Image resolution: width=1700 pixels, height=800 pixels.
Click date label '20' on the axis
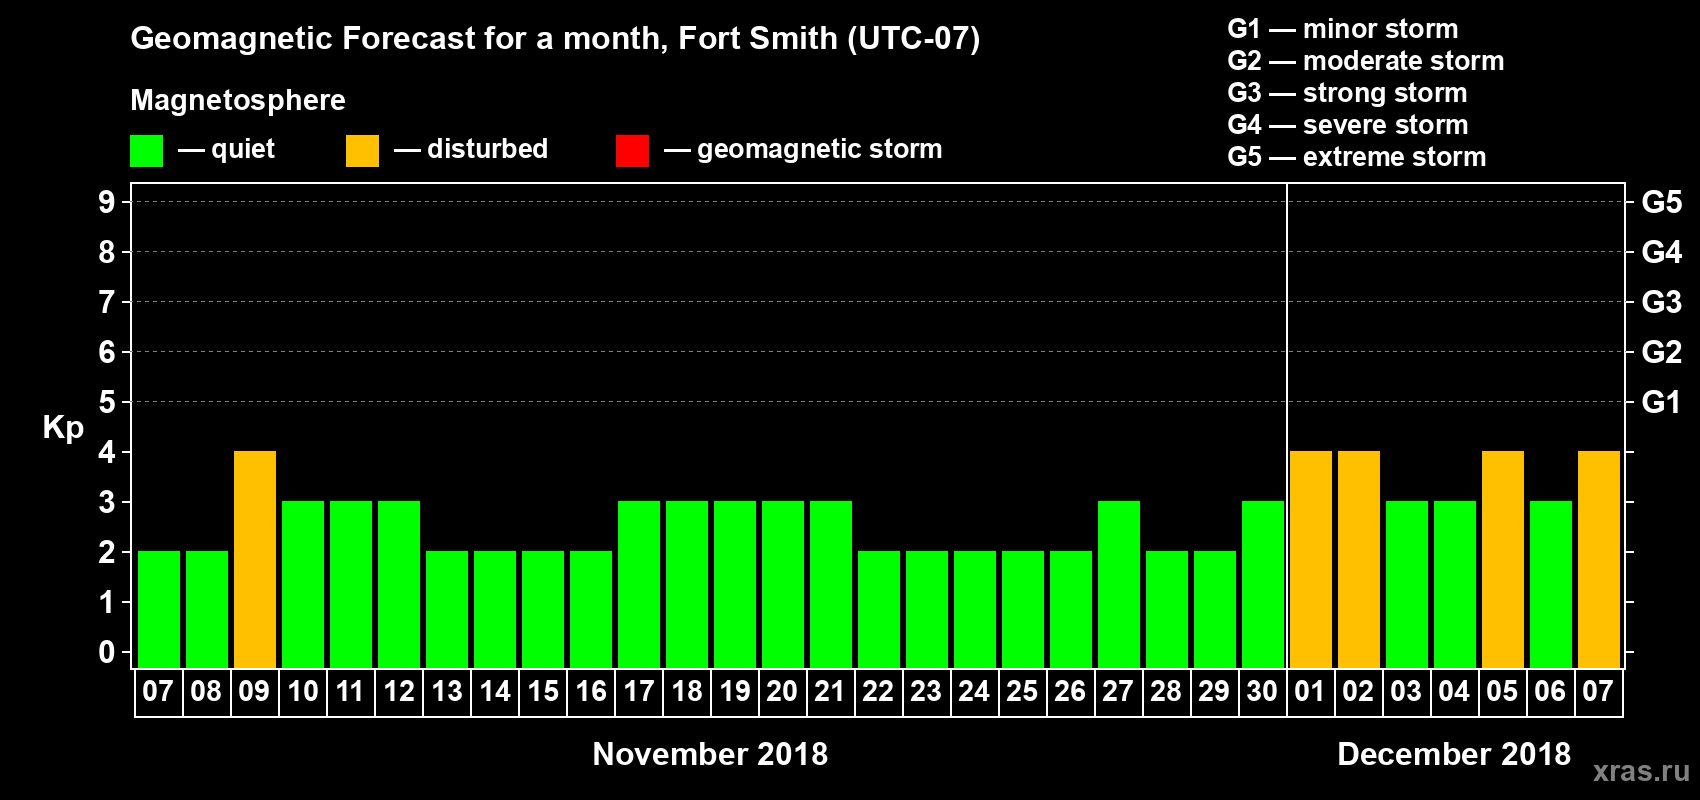click(782, 692)
